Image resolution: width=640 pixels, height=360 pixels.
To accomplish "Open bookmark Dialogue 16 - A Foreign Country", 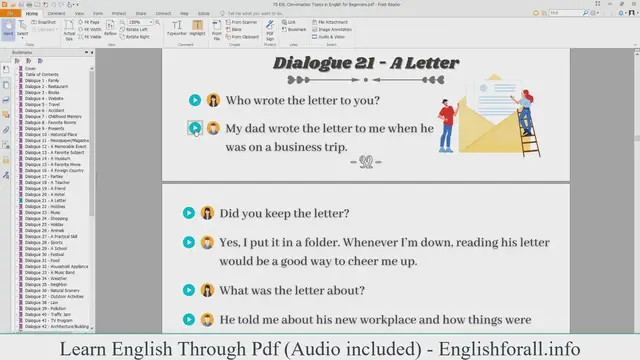I will tap(54, 170).
